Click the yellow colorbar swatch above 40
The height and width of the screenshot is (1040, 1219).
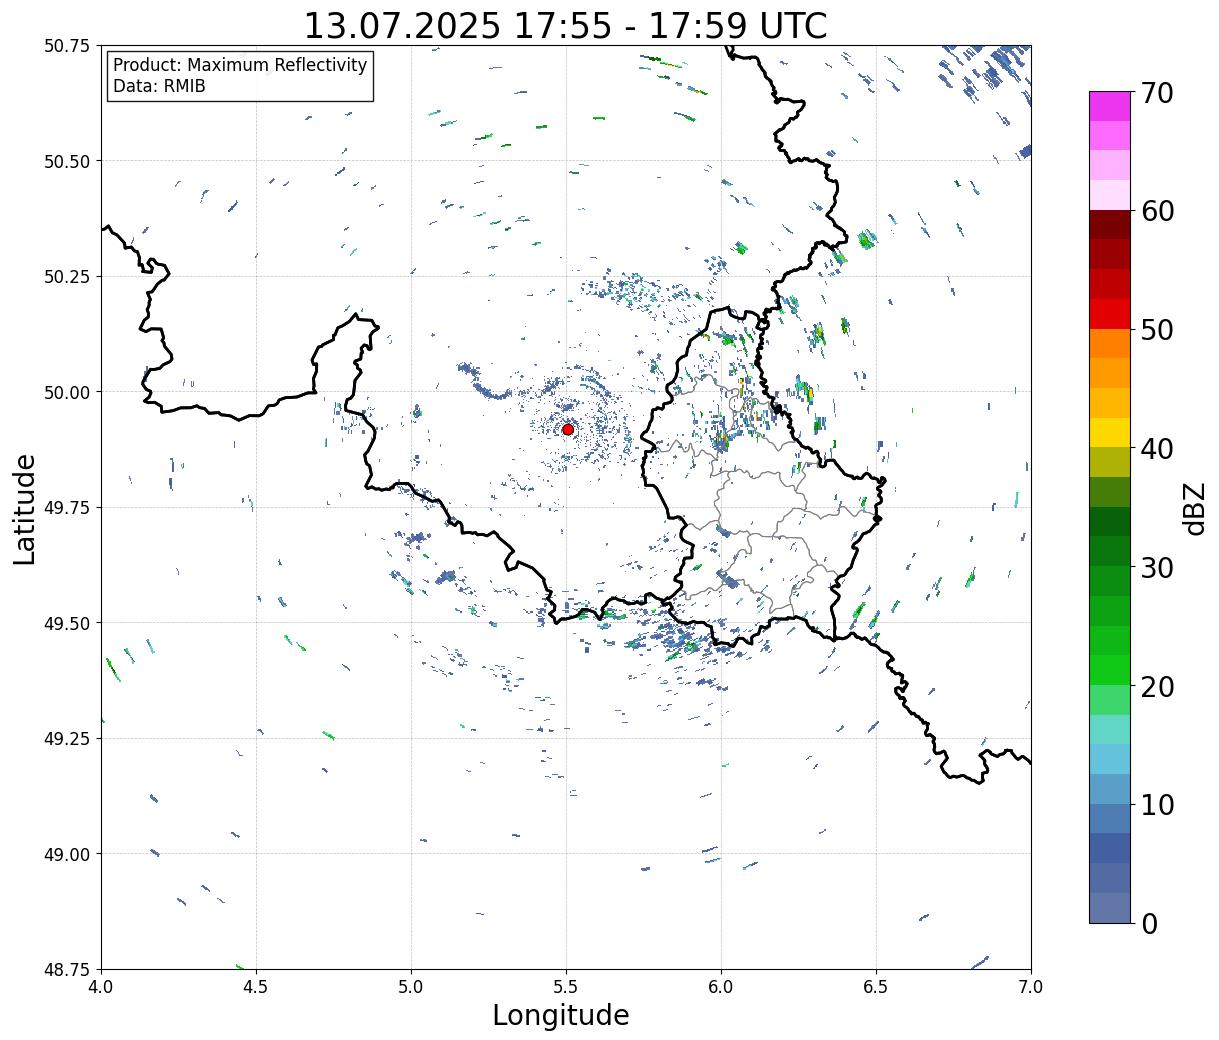pos(1110,433)
